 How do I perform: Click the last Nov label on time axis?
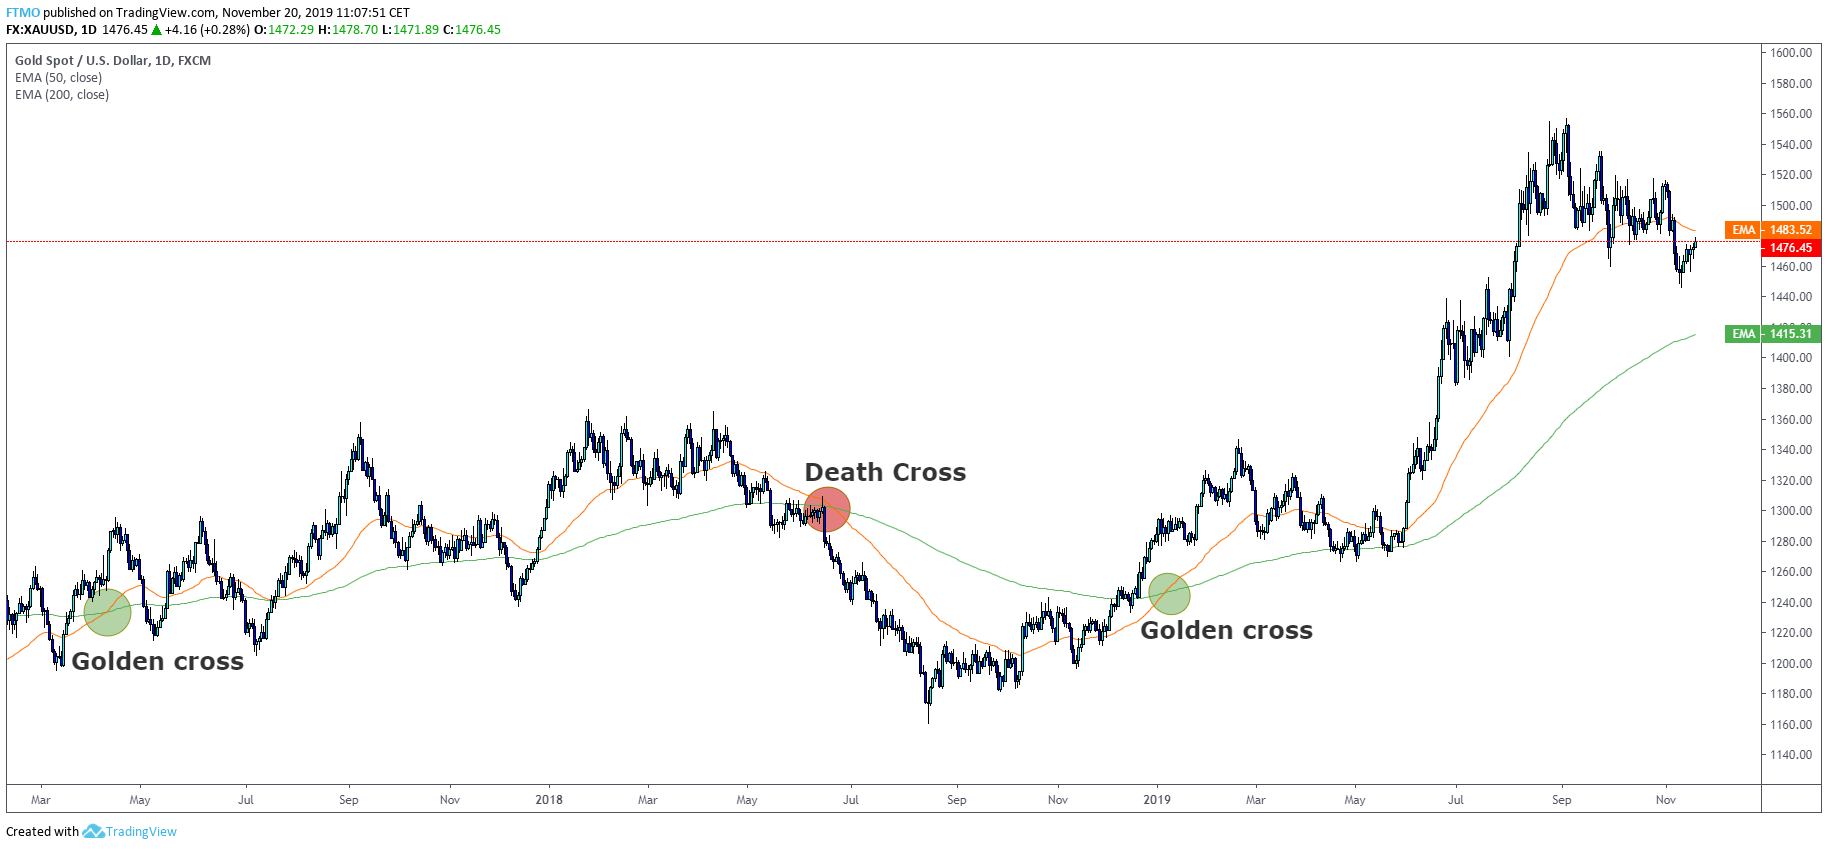click(1666, 800)
